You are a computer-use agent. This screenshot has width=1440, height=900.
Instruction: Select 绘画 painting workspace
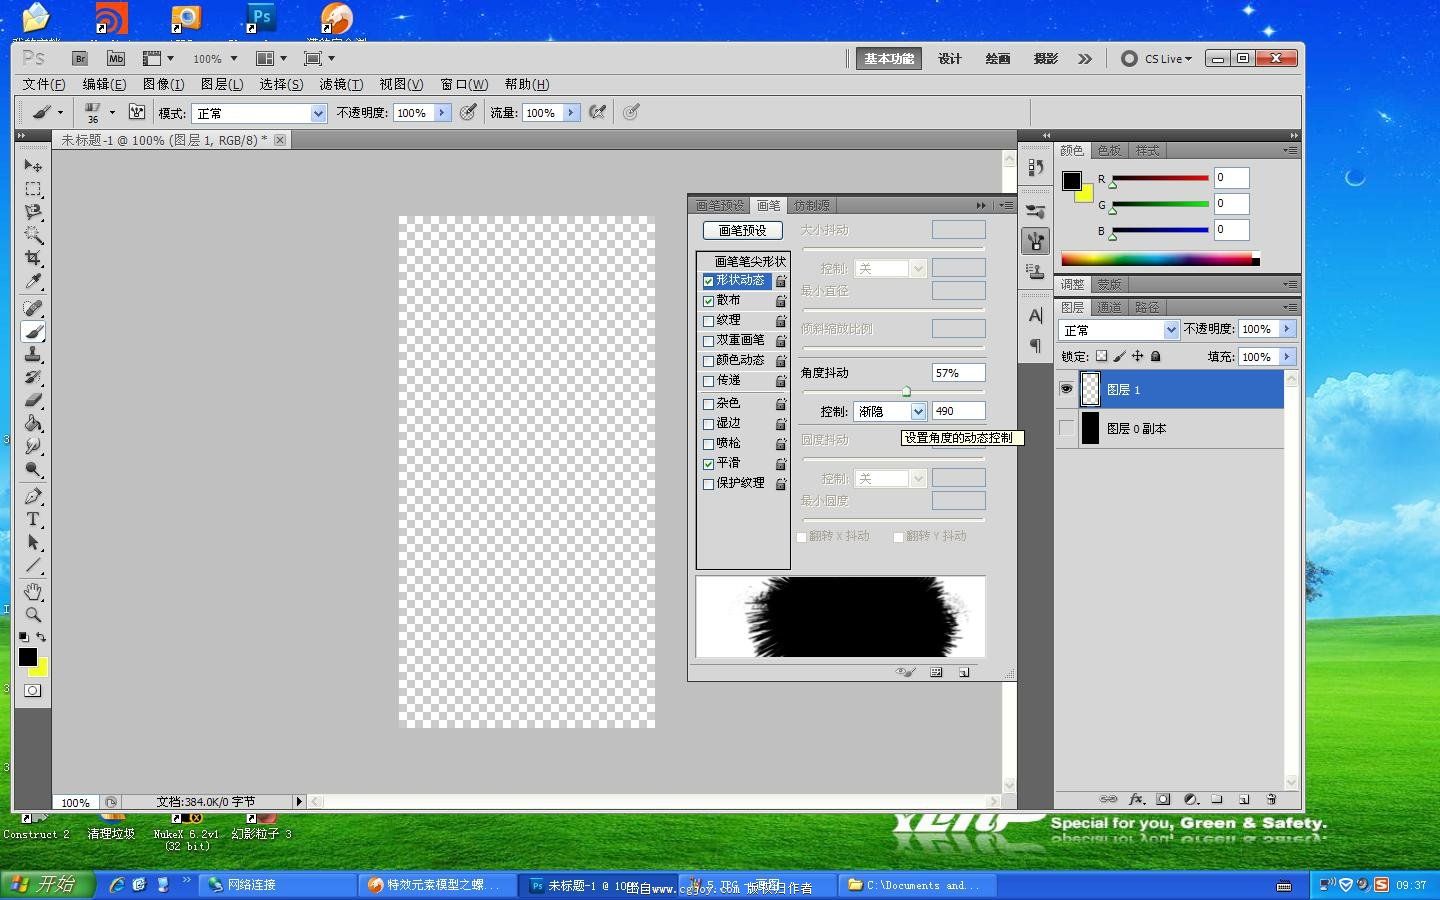[x=998, y=59]
